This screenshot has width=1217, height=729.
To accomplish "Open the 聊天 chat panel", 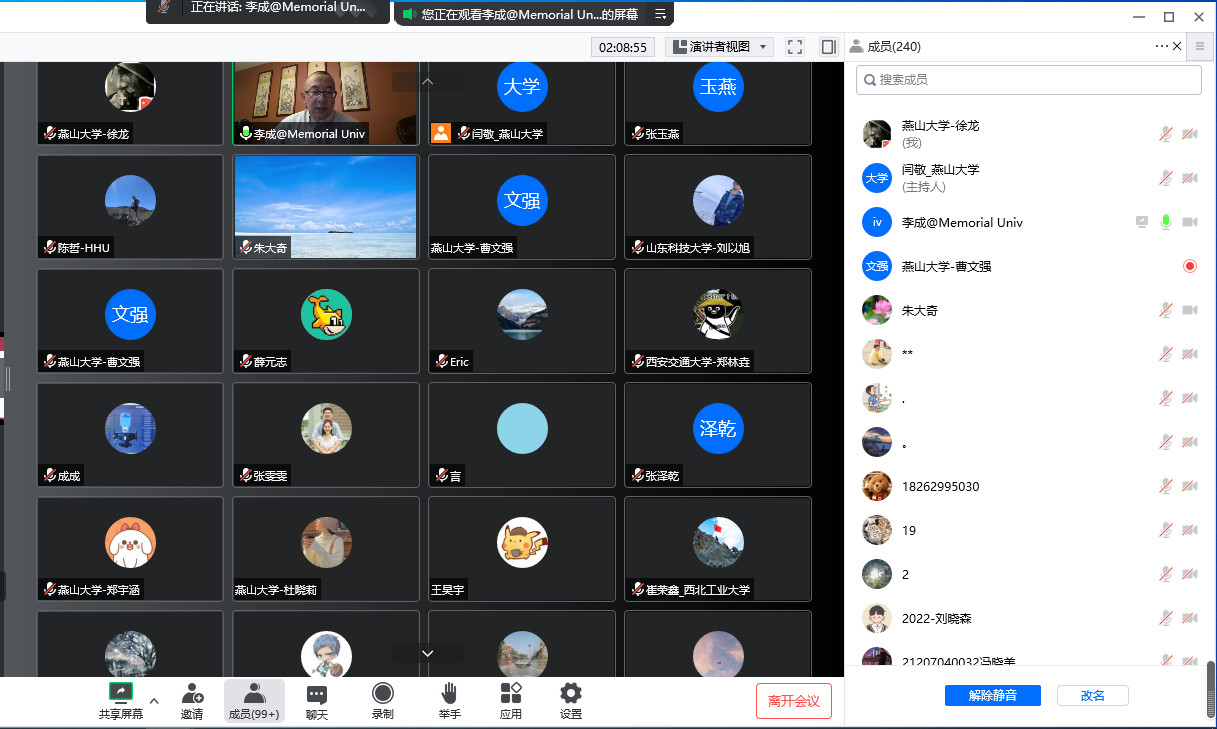I will pyautogui.click(x=317, y=694).
